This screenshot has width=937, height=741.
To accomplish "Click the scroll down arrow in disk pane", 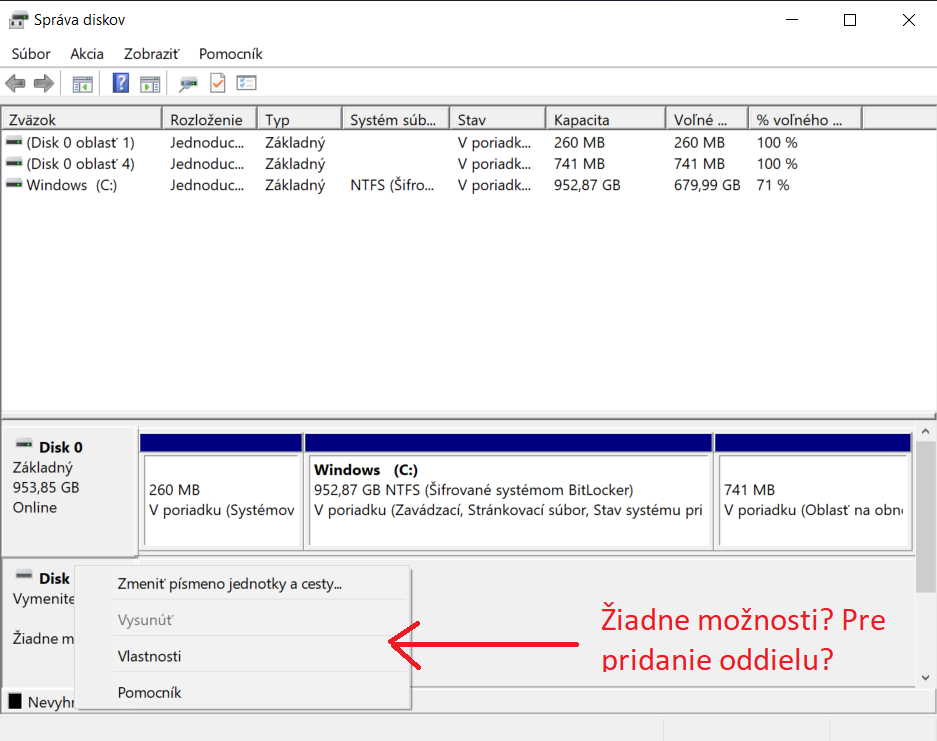I will (x=925, y=677).
